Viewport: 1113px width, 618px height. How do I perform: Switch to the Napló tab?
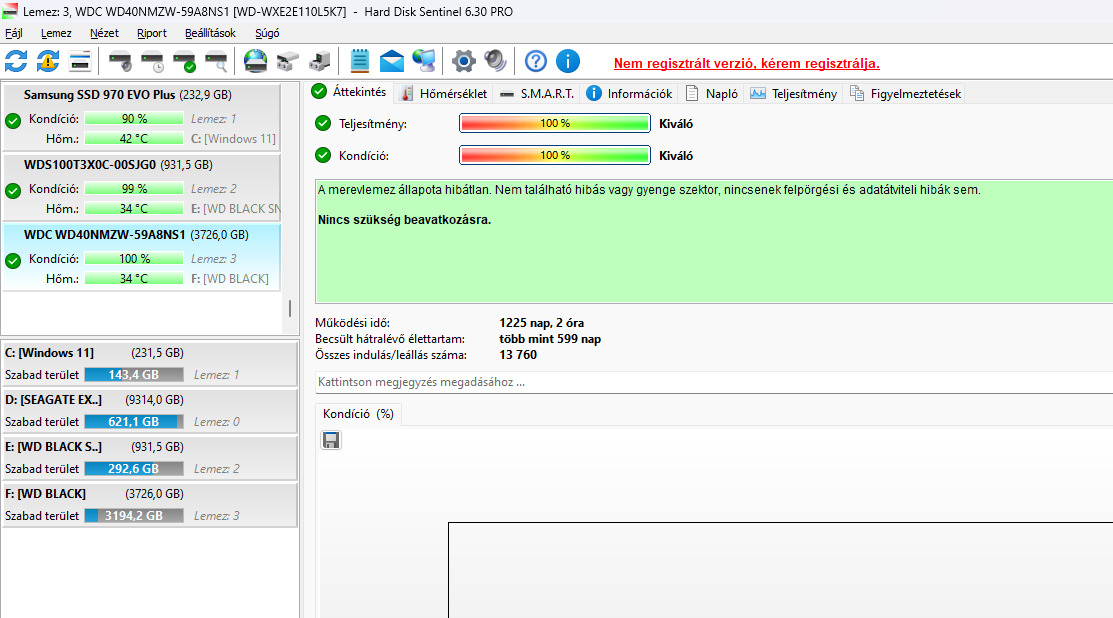point(712,94)
